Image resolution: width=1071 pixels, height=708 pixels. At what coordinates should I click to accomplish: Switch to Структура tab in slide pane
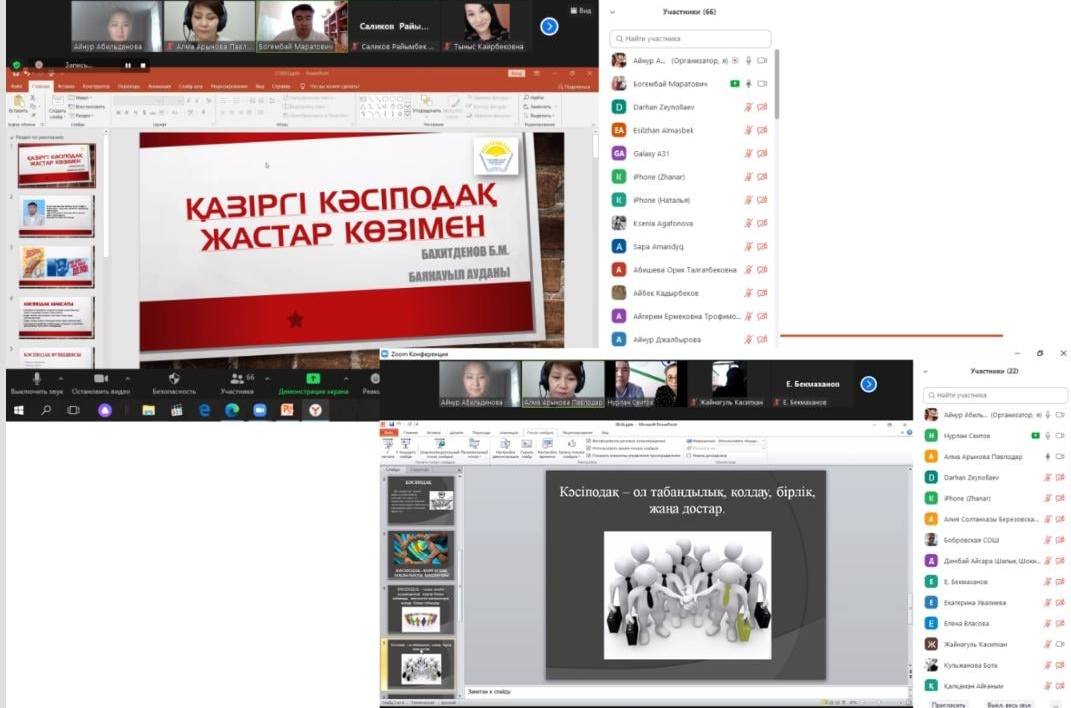pyautogui.click(x=419, y=470)
